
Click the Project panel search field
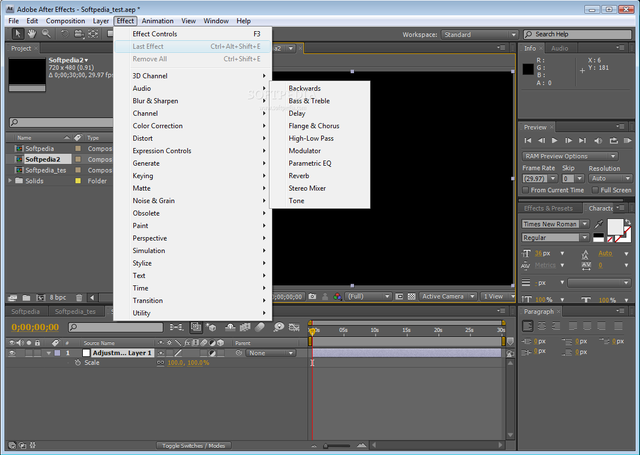[61, 122]
